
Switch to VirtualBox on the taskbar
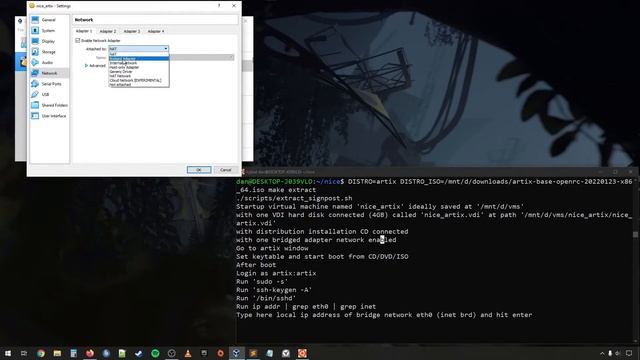pos(237,353)
